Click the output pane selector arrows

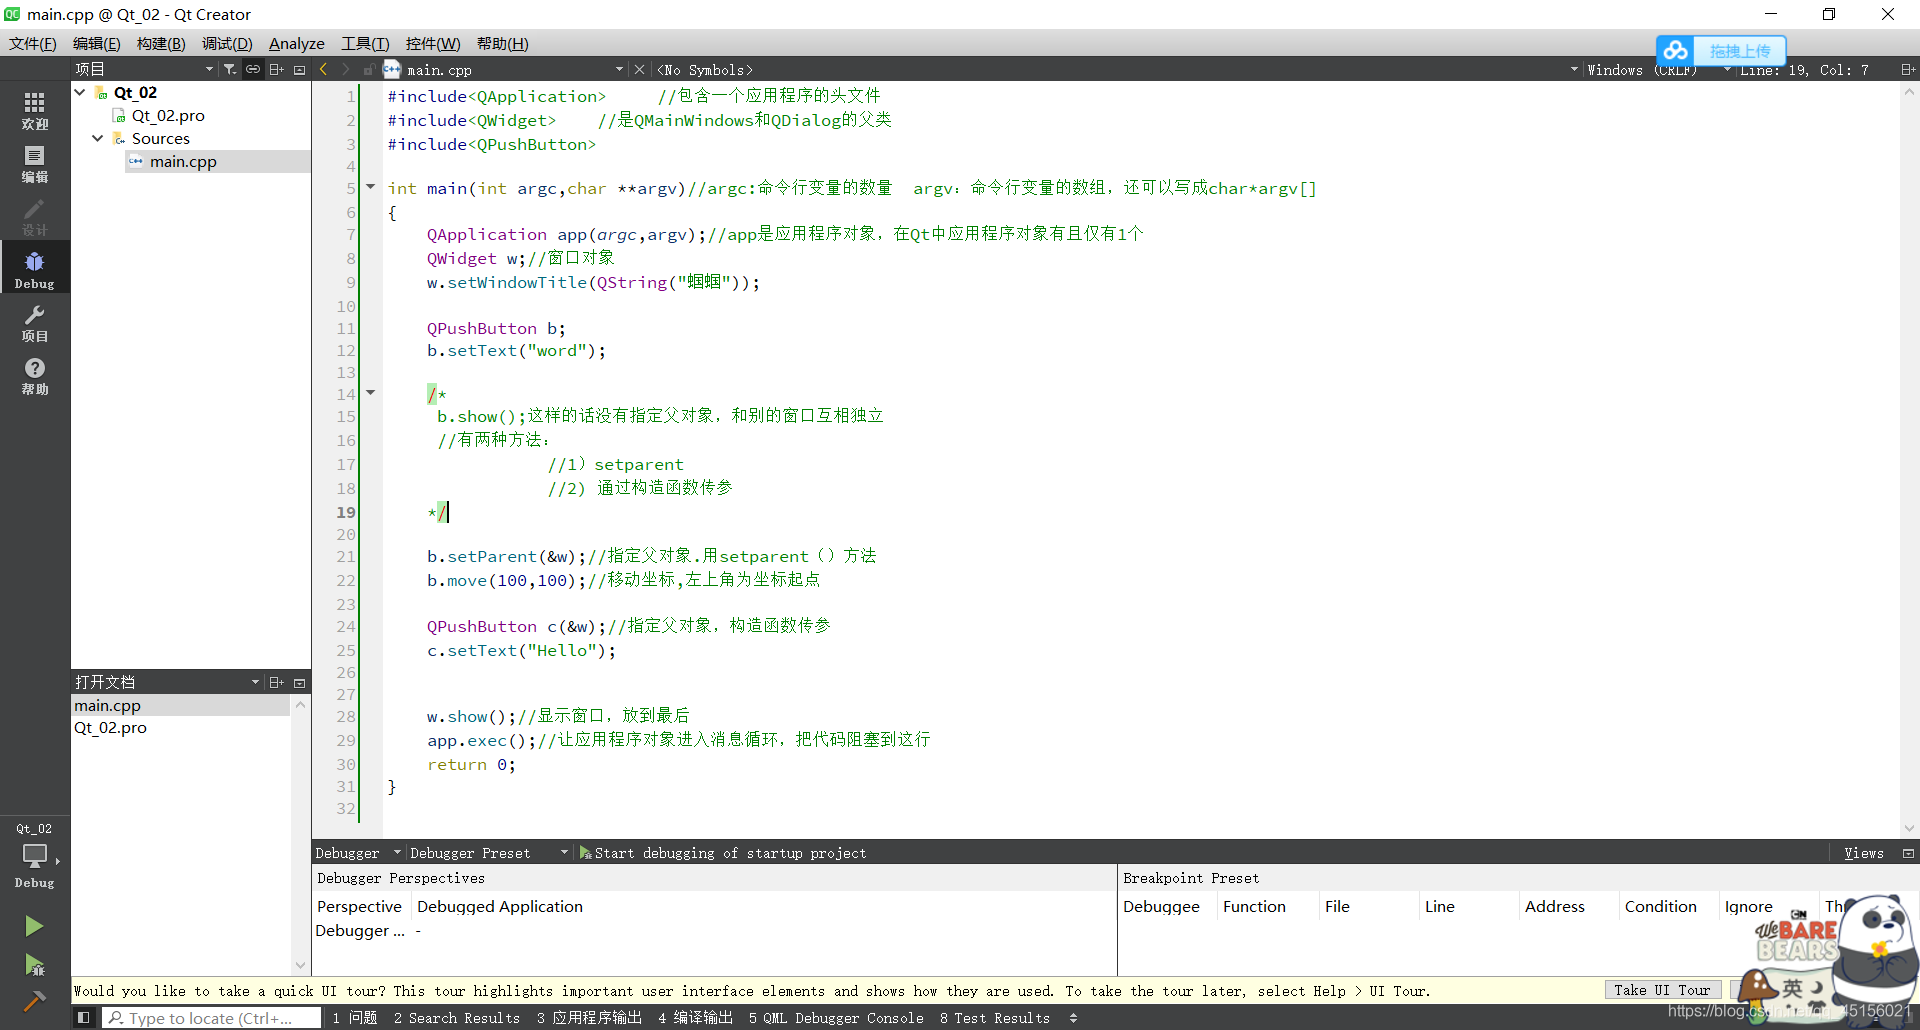1073,1018
